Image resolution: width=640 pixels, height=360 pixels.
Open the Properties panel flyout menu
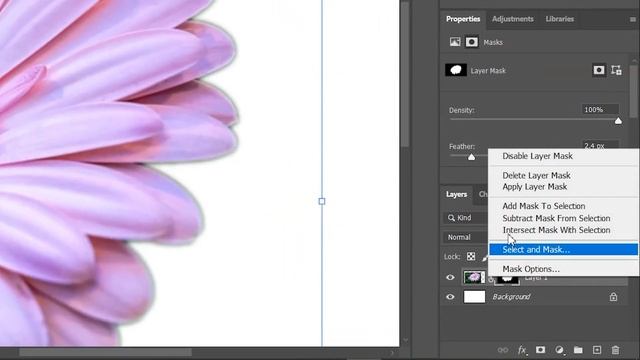click(x=633, y=19)
